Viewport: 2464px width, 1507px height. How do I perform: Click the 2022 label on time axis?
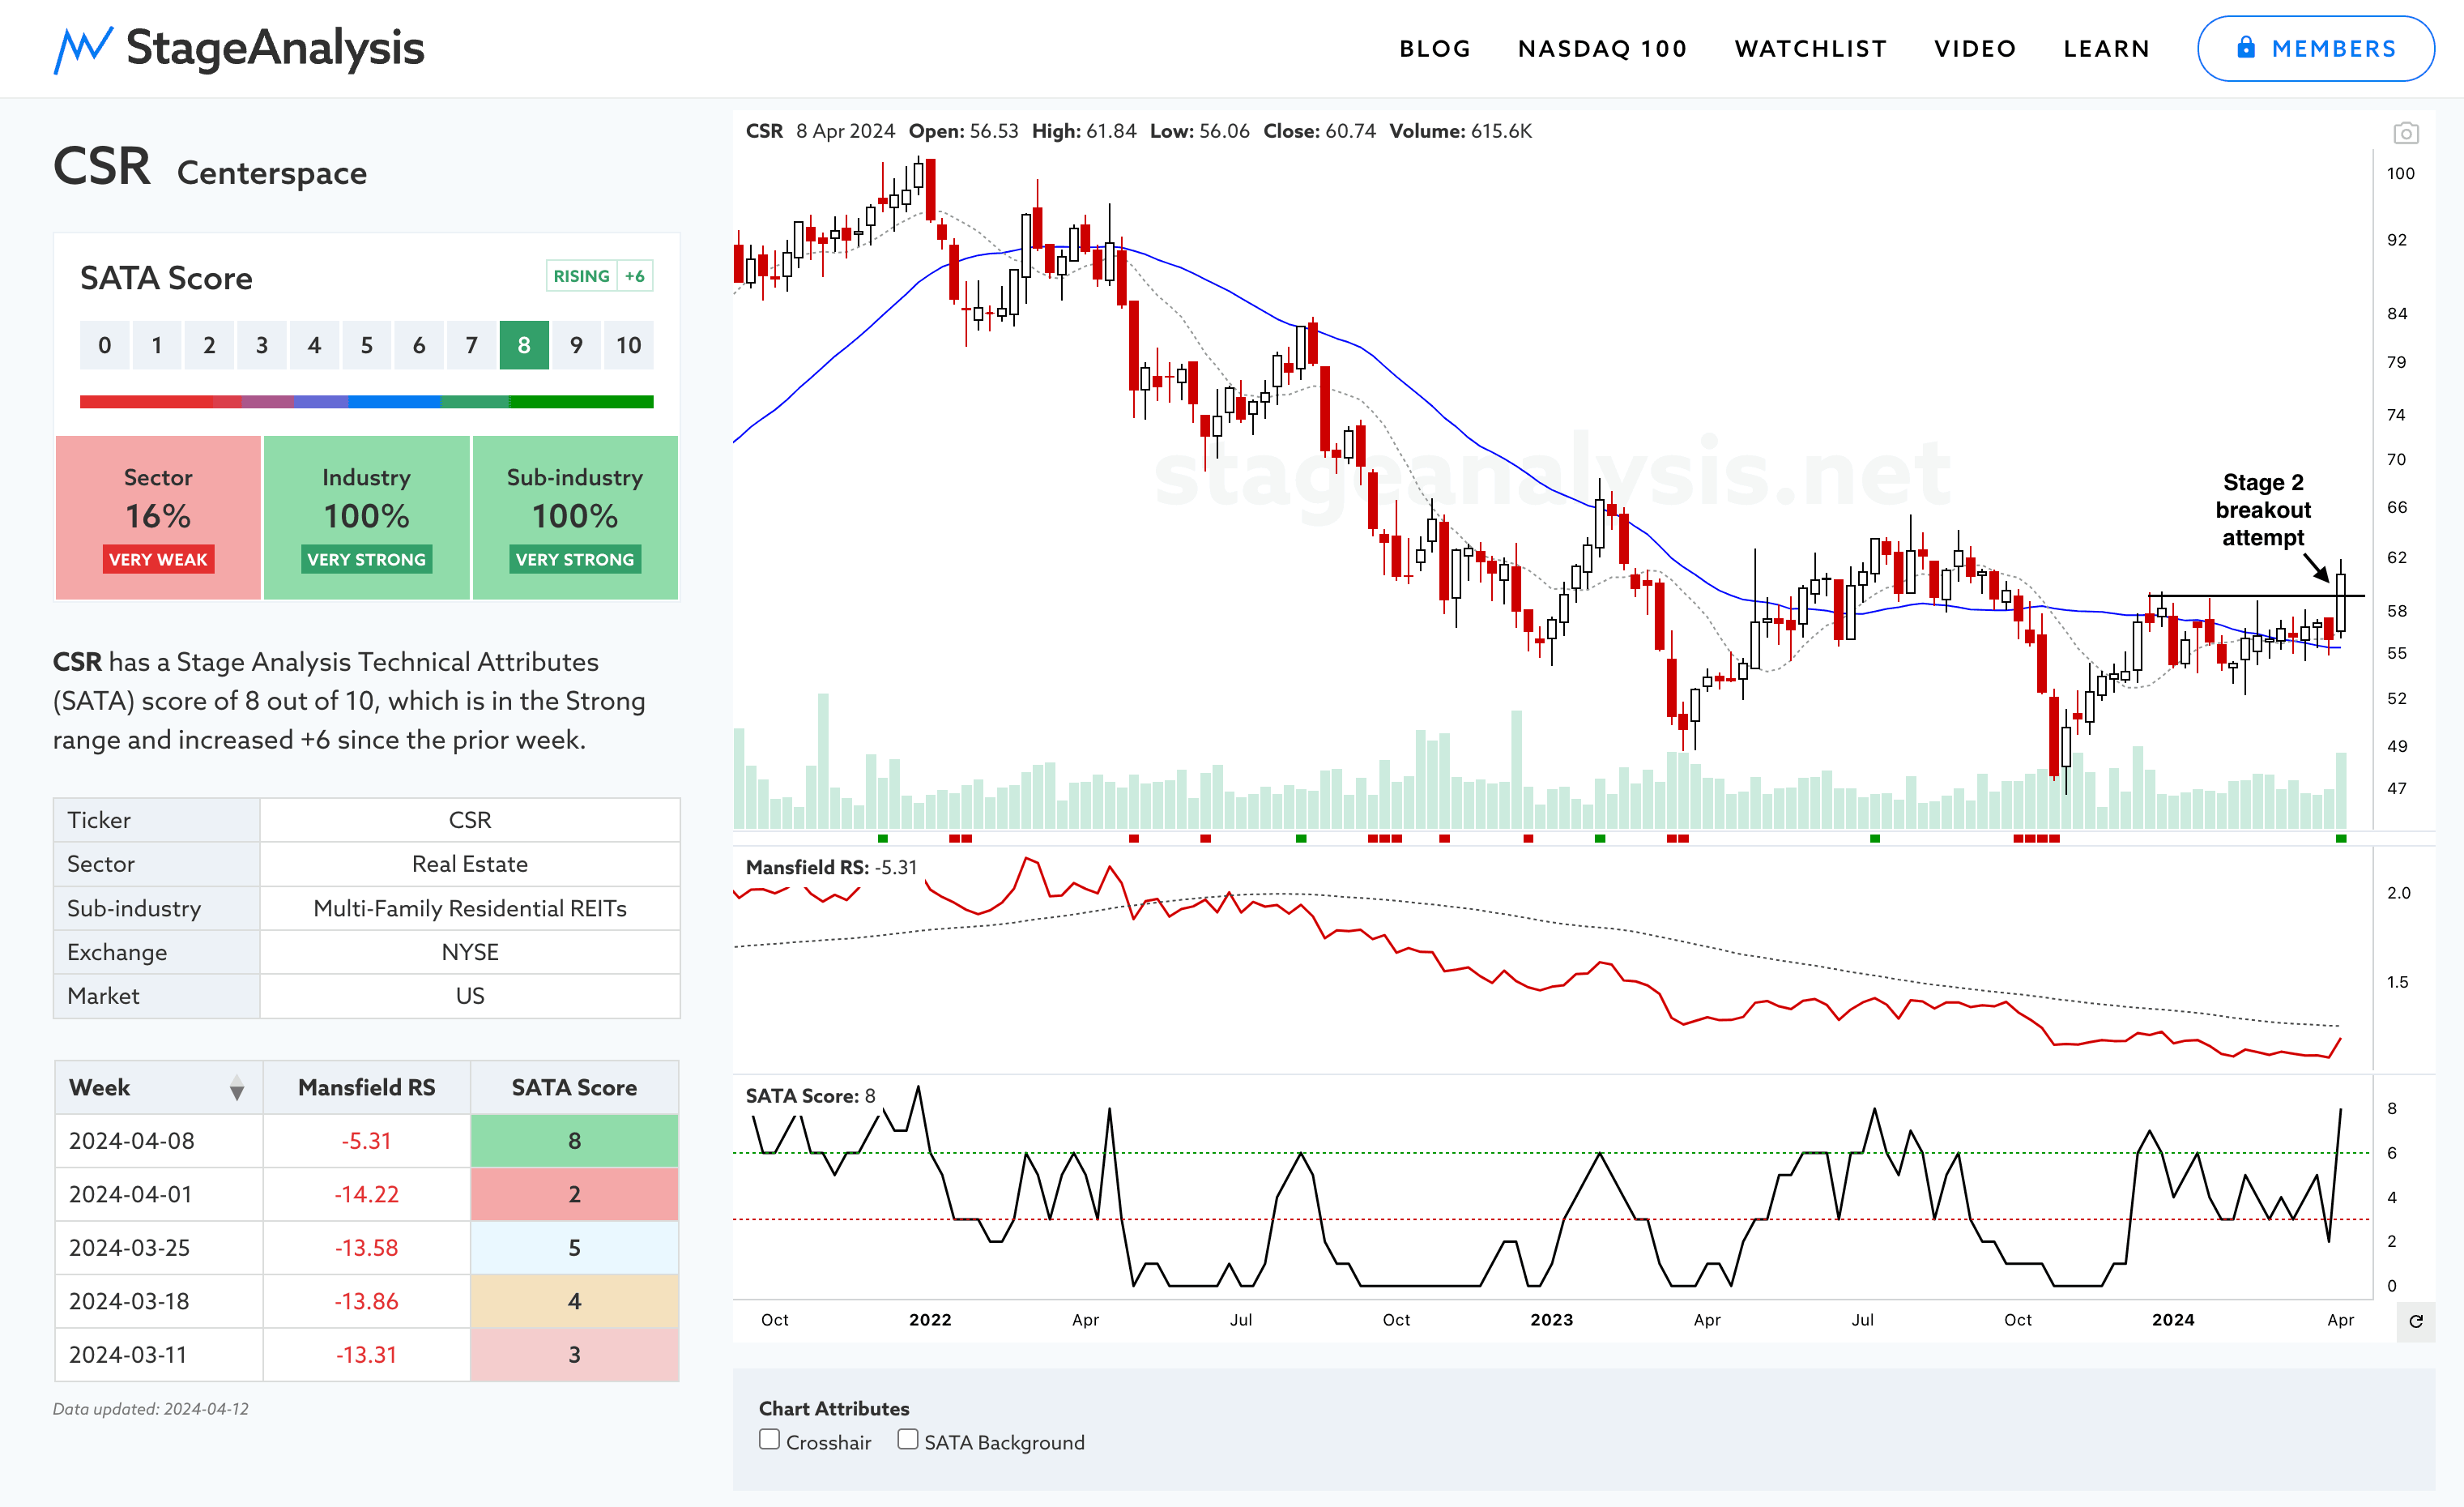(930, 1320)
